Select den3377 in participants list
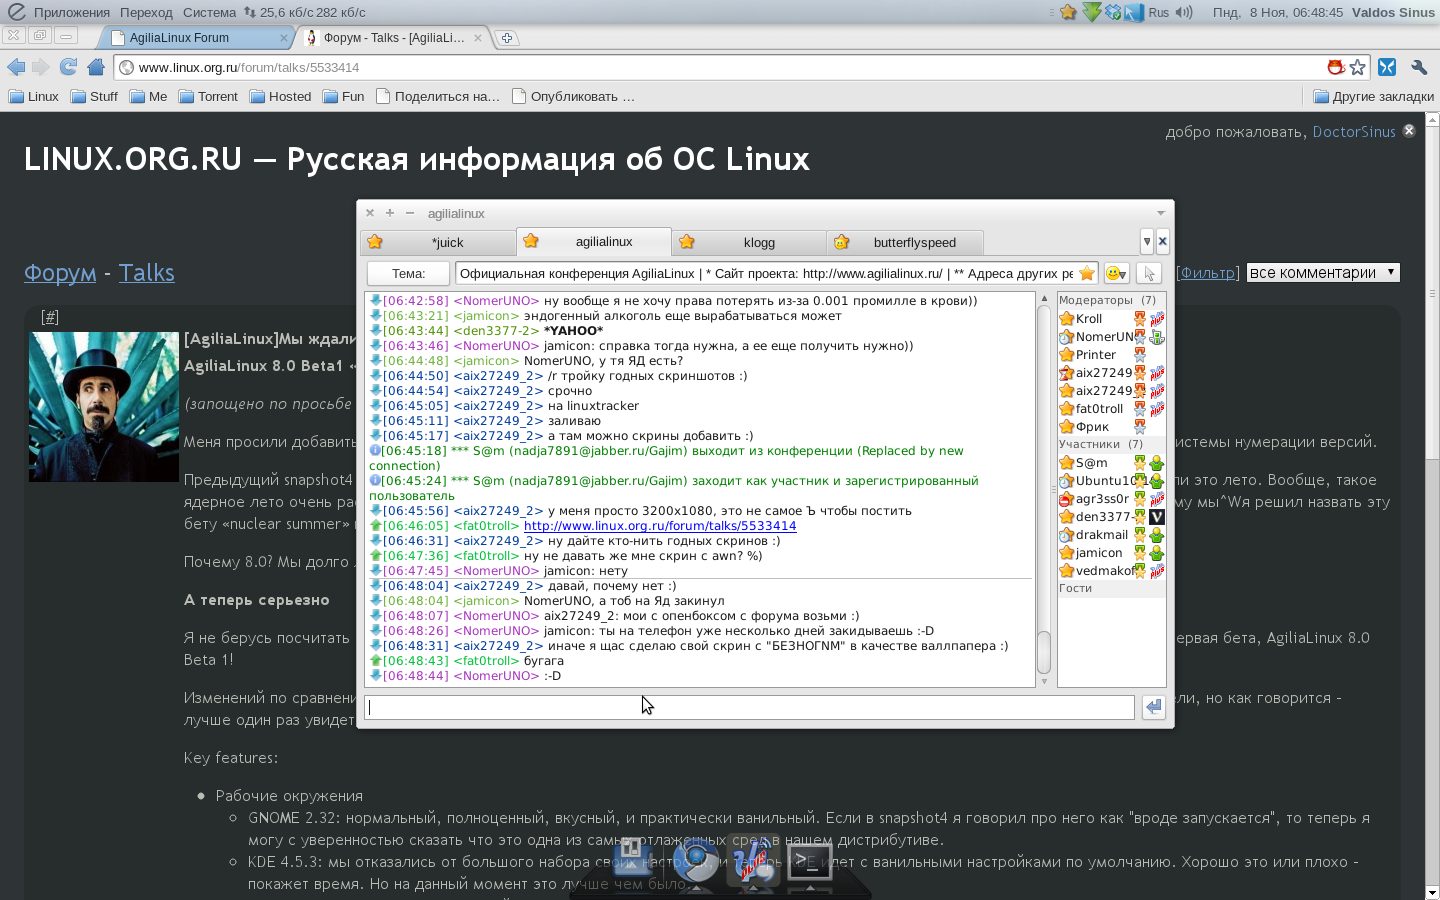 (1111, 517)
